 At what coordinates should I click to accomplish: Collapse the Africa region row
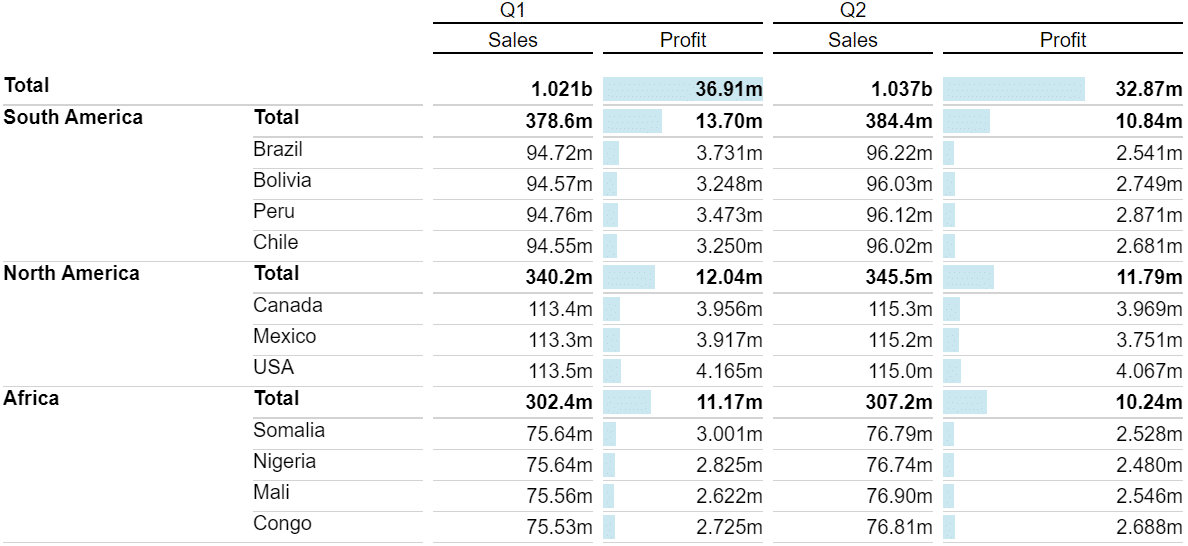click(31, 398)
